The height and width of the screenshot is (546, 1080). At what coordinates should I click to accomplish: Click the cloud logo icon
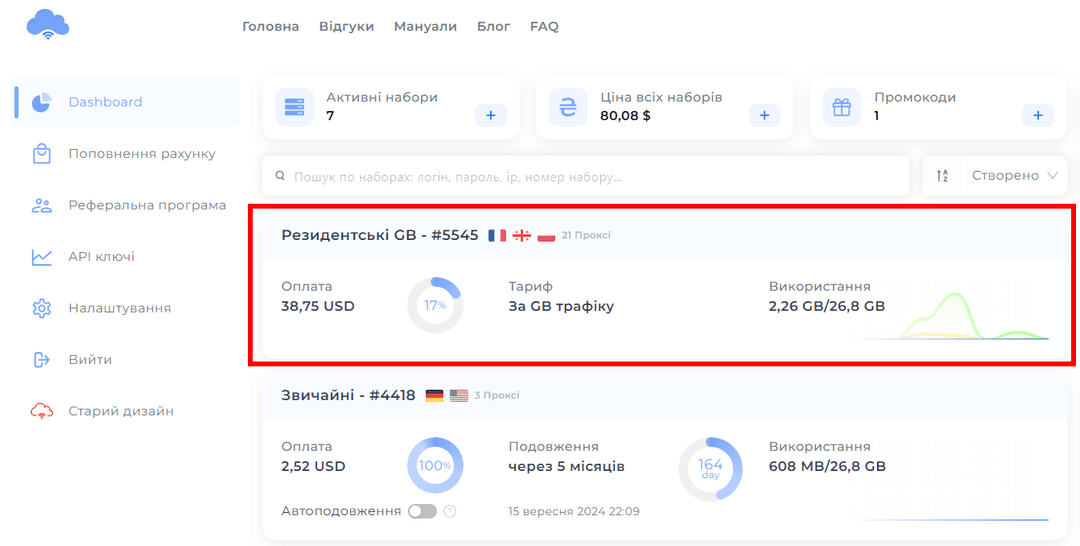[x=47, y=25]
